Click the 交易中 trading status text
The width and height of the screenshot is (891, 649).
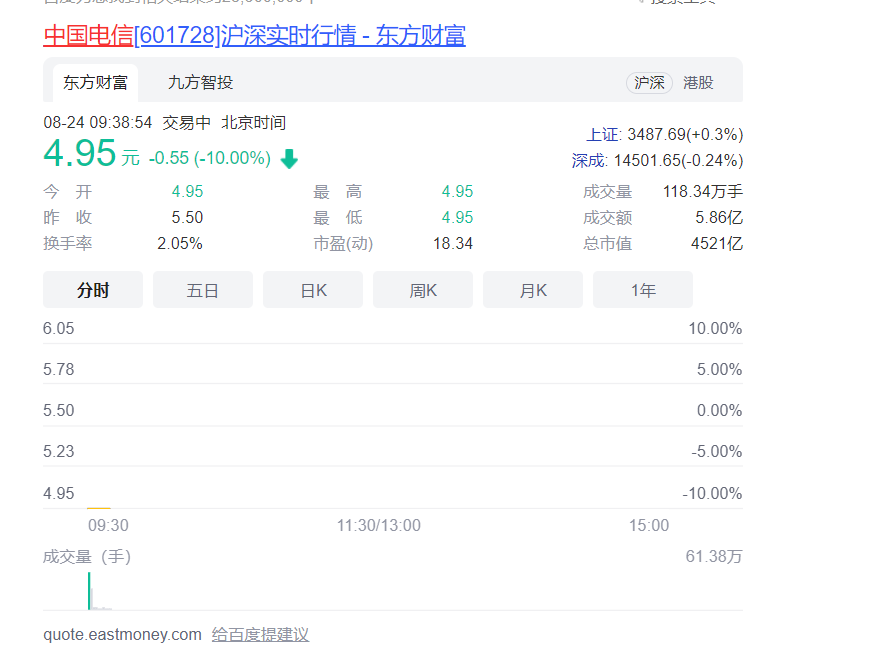tap(186, 123)
